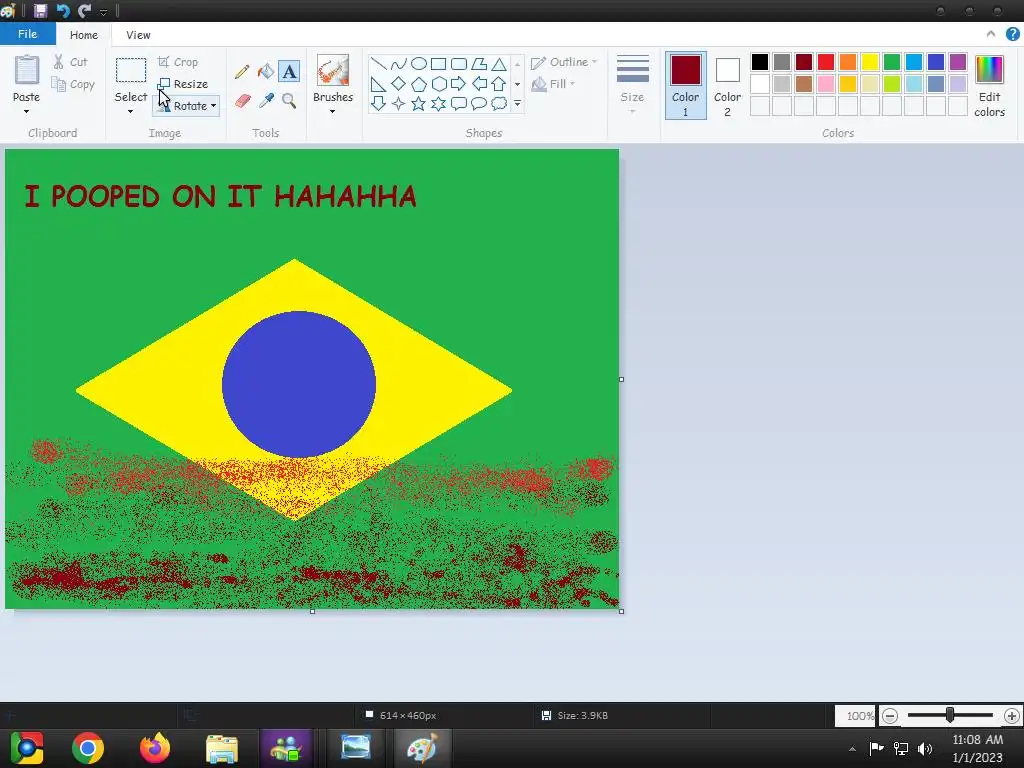Click the Paste button
1024x768 pixels.
[x=26, y=78]
